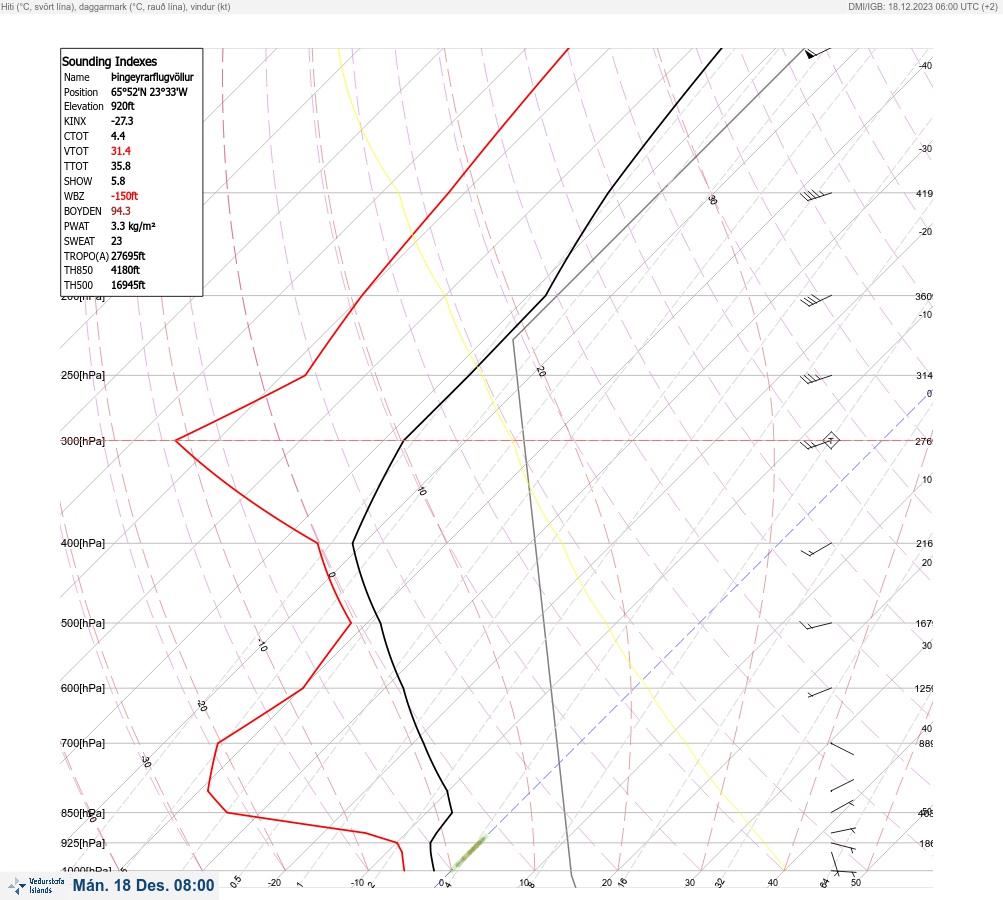This screenshot has height=900, width=1003.
Task: Click the topmost wind barb with pennant
Action: click(817, 53)
